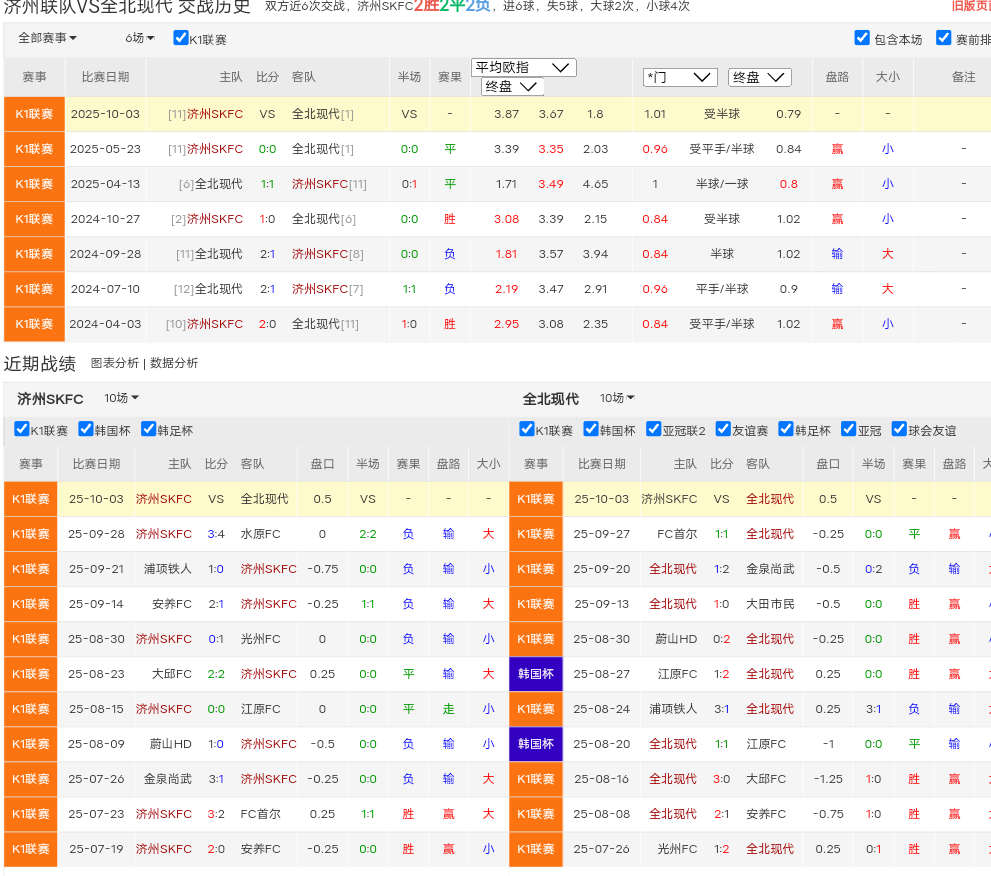The height and width of the screenshot is (876, 991).
Task: Expand the 10场 dropdown beside 全北现代 heading
Action: coord(617,398)
